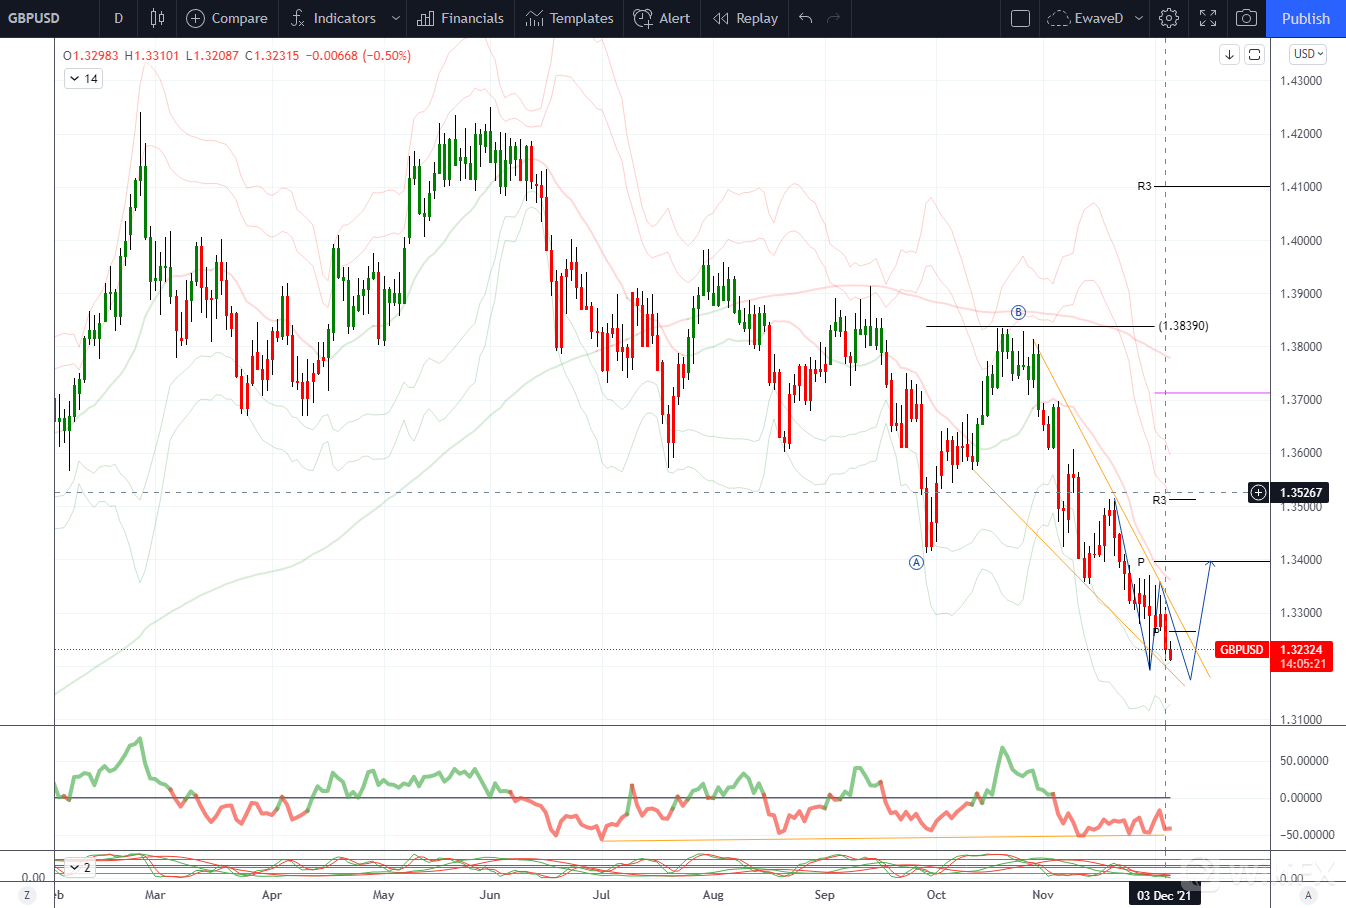Change the D time interval
This screenshot has height=908, width=1346.
pyautogui.click(x=118, y=18)
